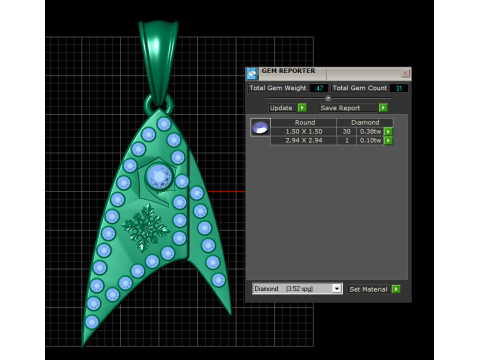Image resolution: width=480 pixels, height=360 pixels.
Task: Click the 0.38tw weight cell
Action: point(370,132)
